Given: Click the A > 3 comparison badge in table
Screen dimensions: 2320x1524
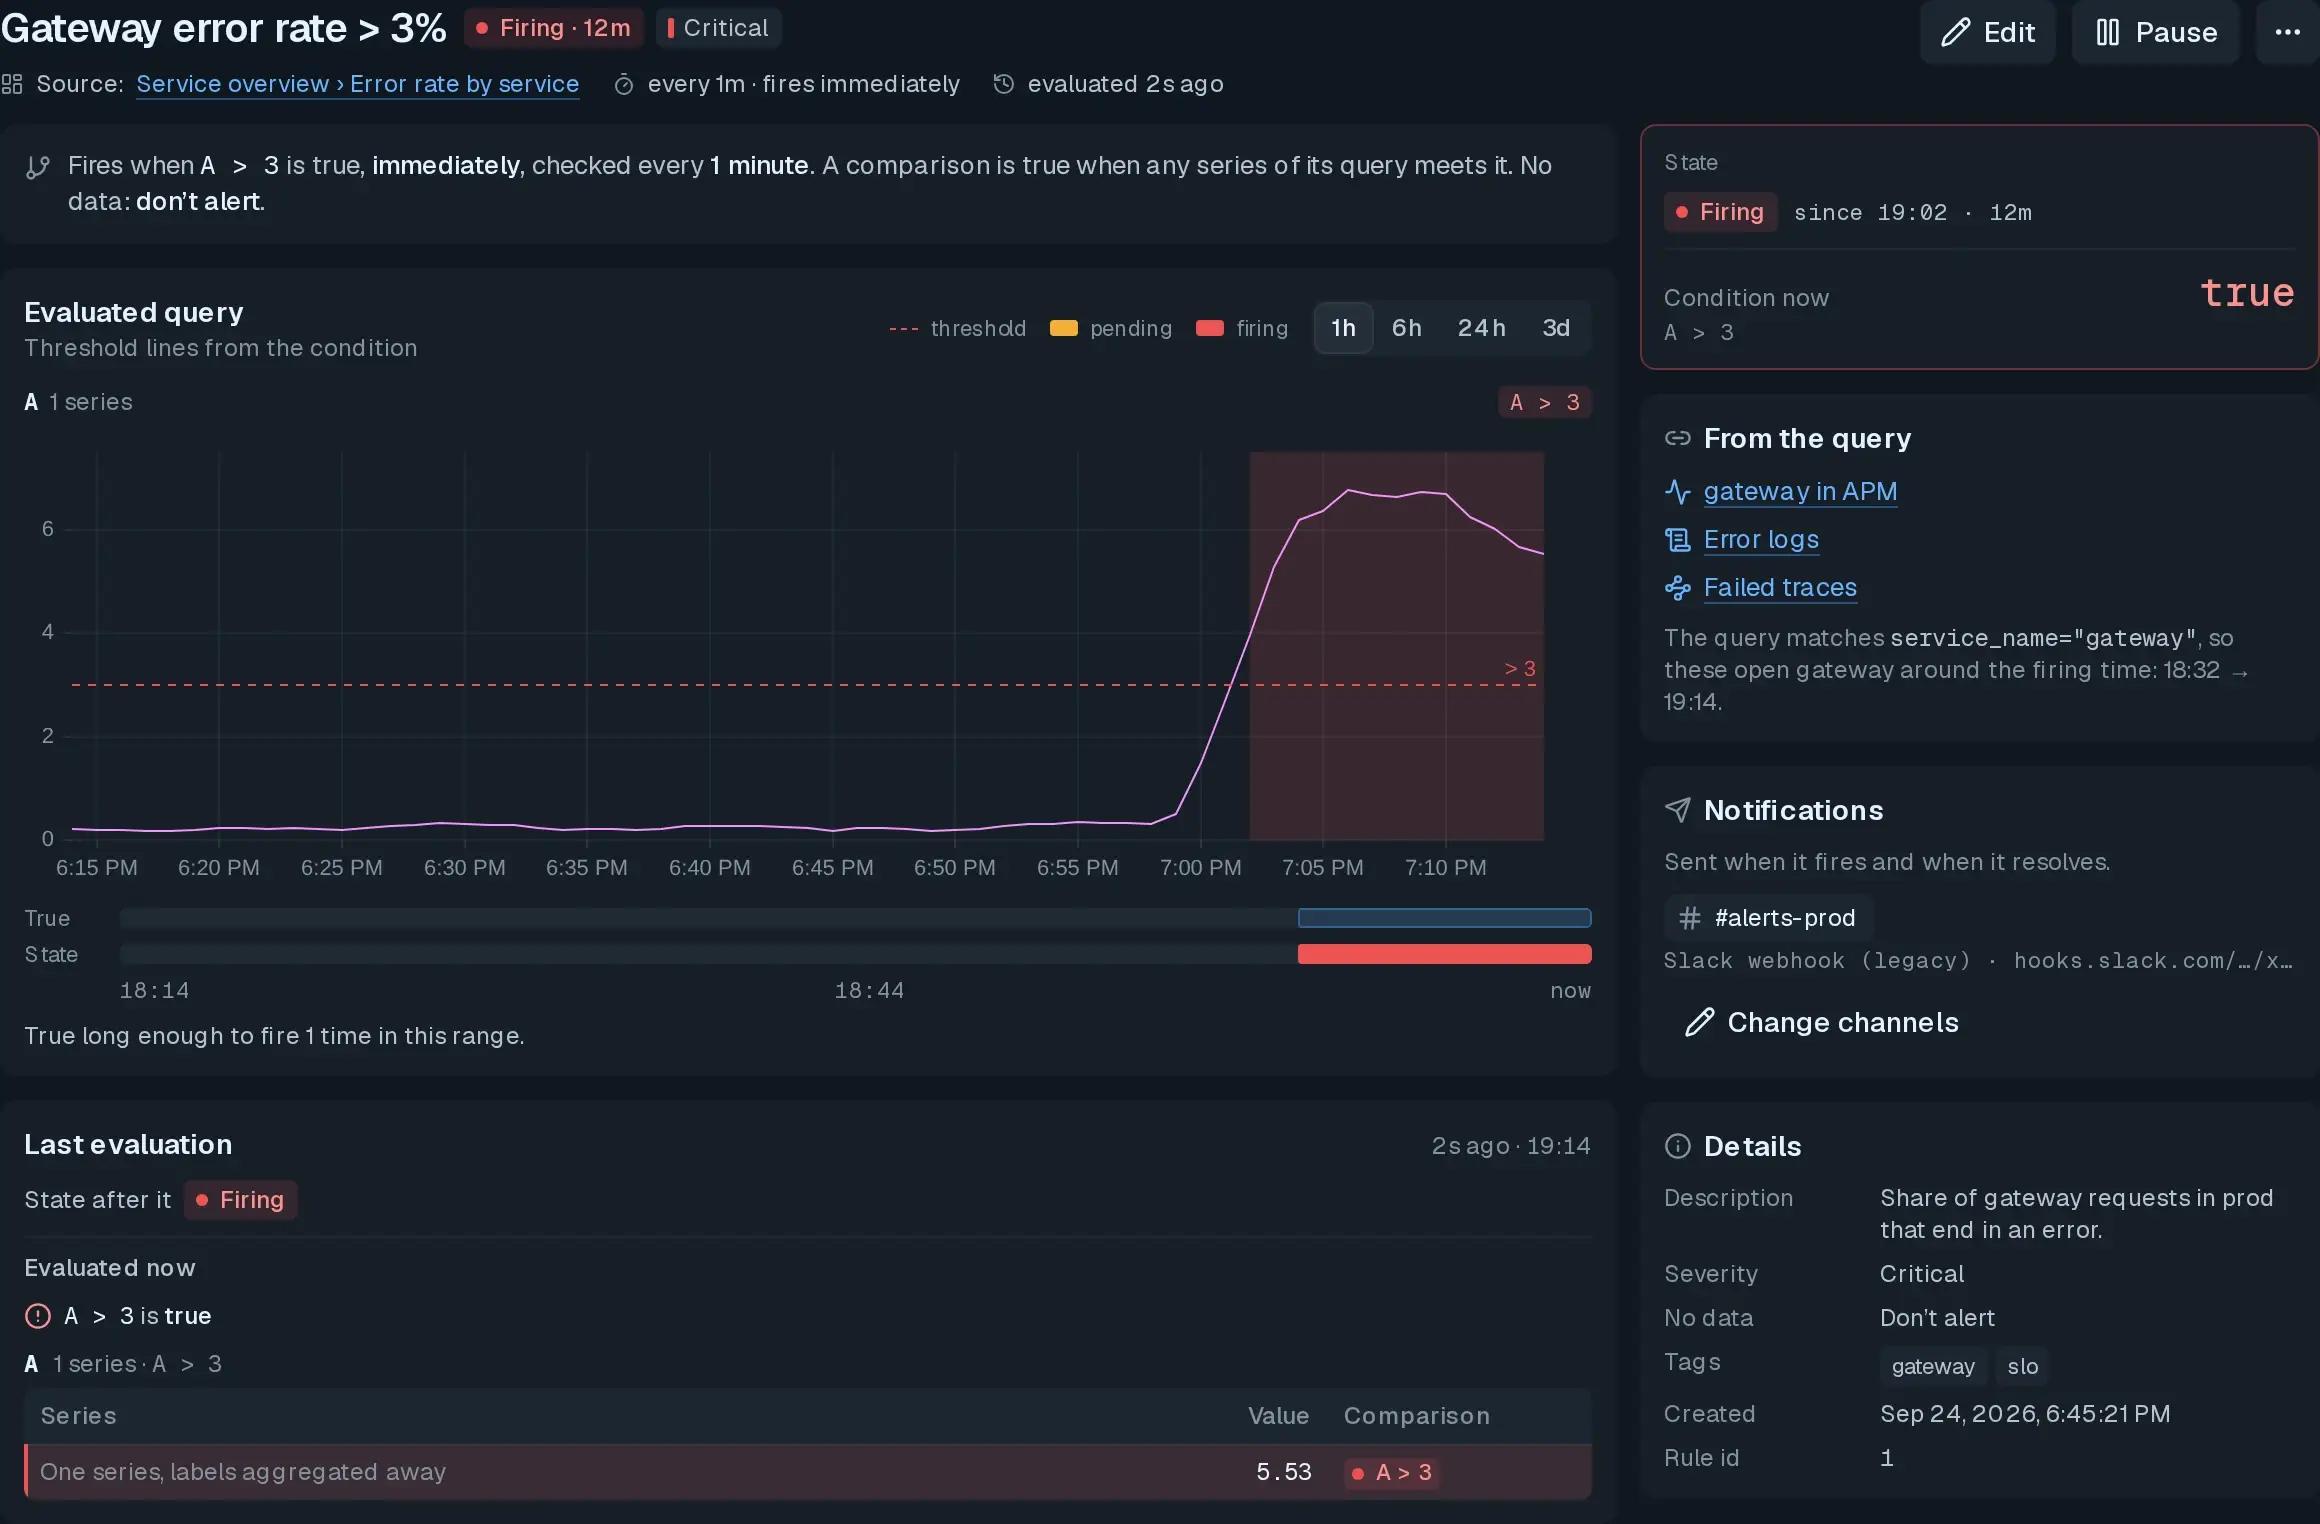Looking at the screenshot, I should coord(1392,1472).
